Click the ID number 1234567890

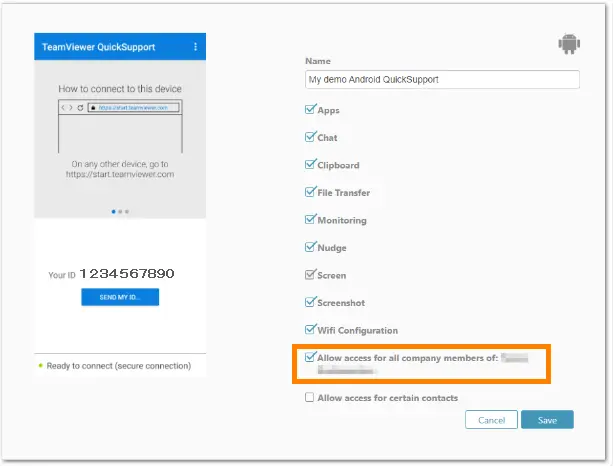click(127, 274)
